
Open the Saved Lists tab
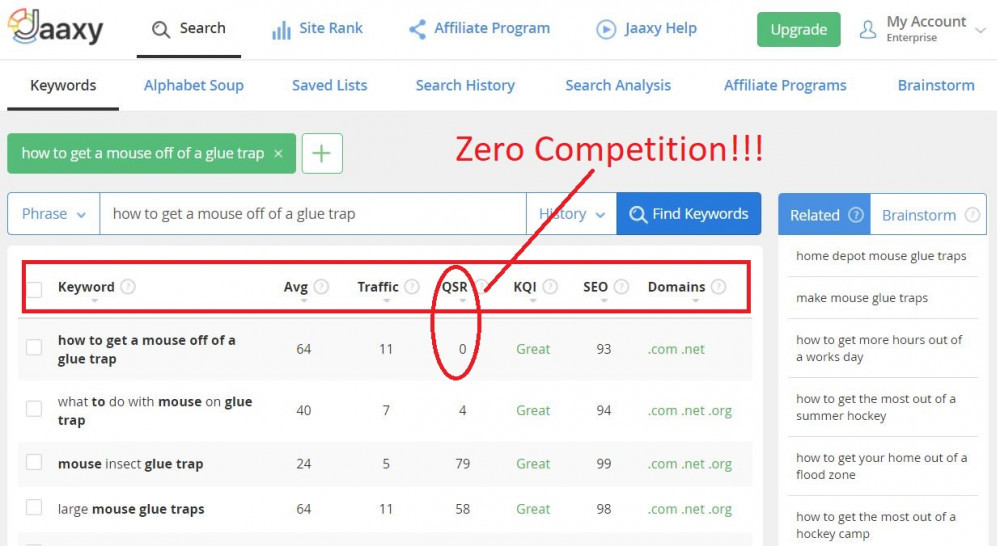pyautogui.click(x=329, y=85)
